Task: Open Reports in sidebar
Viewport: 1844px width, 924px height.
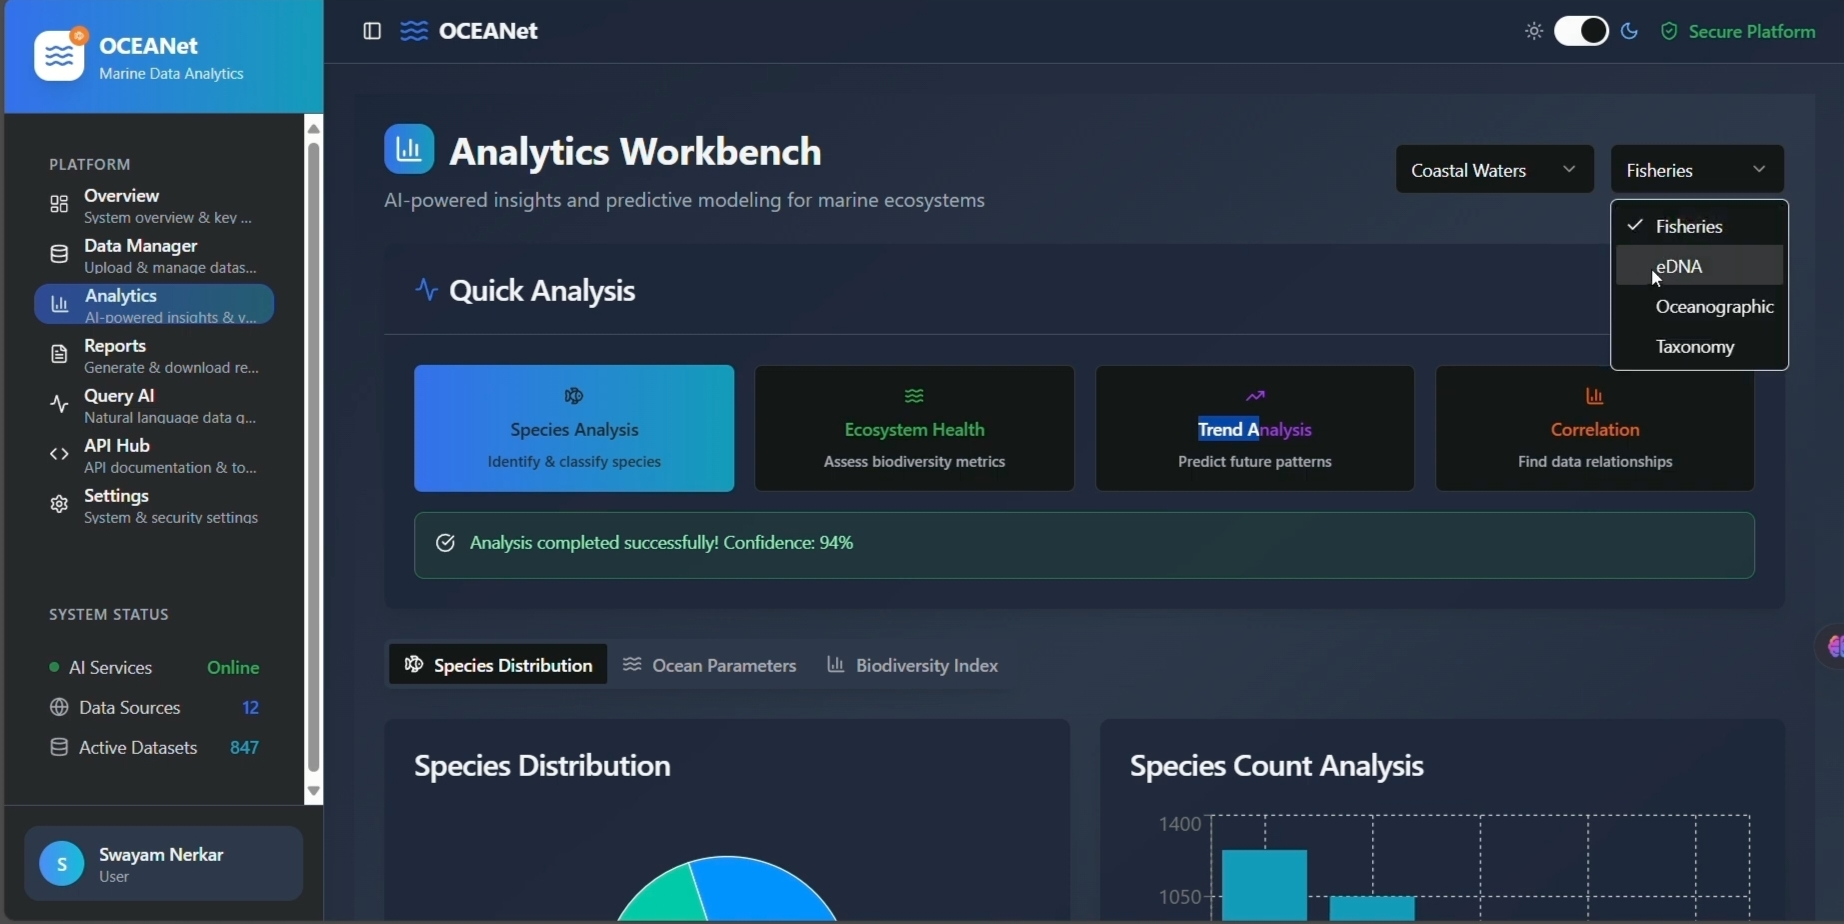Action: (x=154, y=355)
